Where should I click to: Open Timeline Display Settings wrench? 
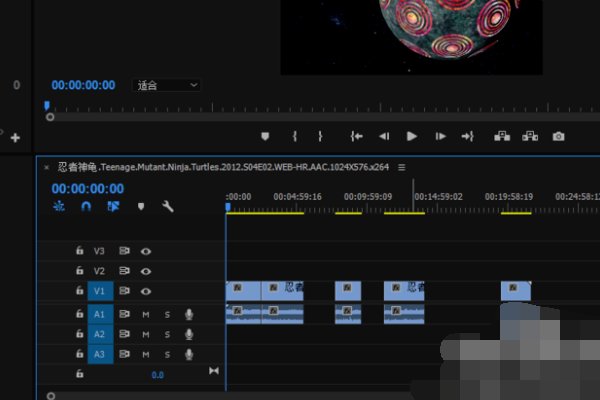(x=168, y=206)
